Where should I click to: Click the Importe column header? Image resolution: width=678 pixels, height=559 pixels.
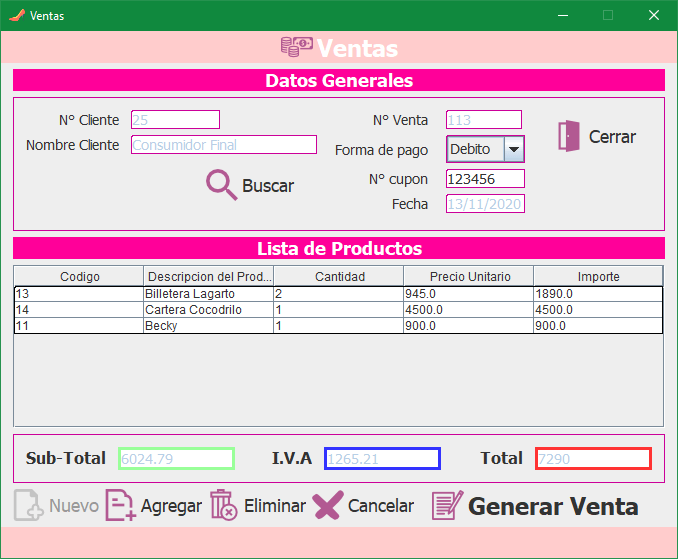coord(598,276)
